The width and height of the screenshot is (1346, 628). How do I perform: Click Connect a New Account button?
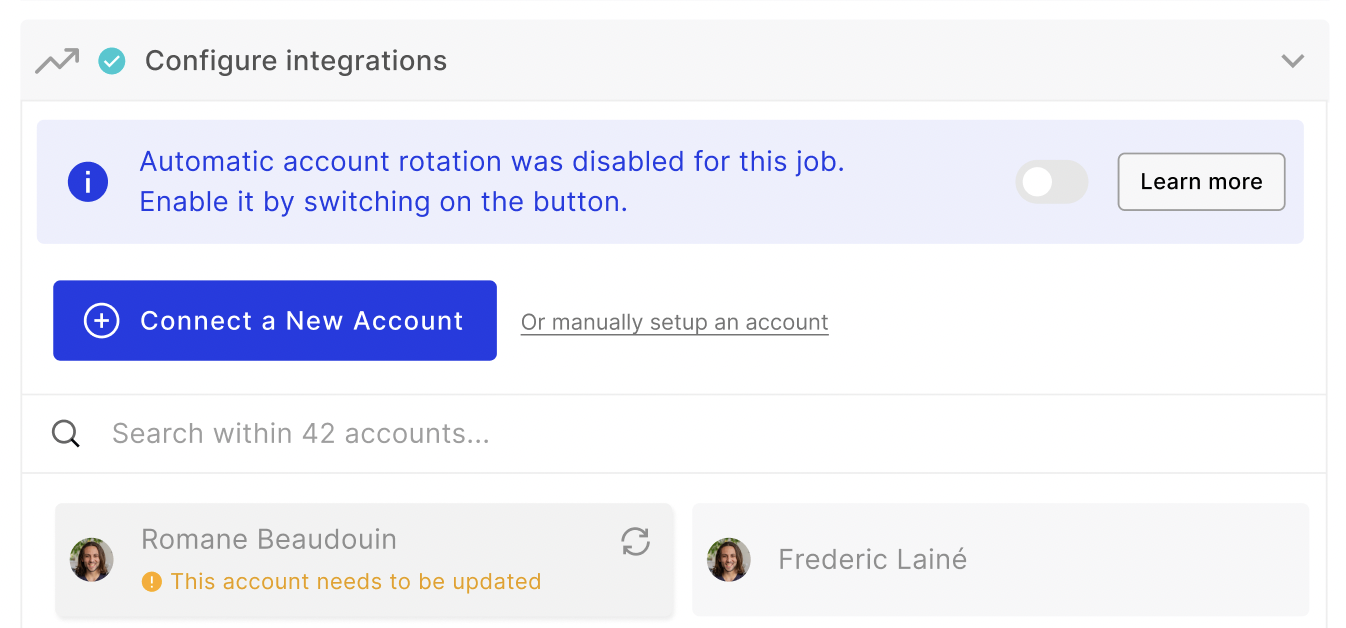click(275, 321)
